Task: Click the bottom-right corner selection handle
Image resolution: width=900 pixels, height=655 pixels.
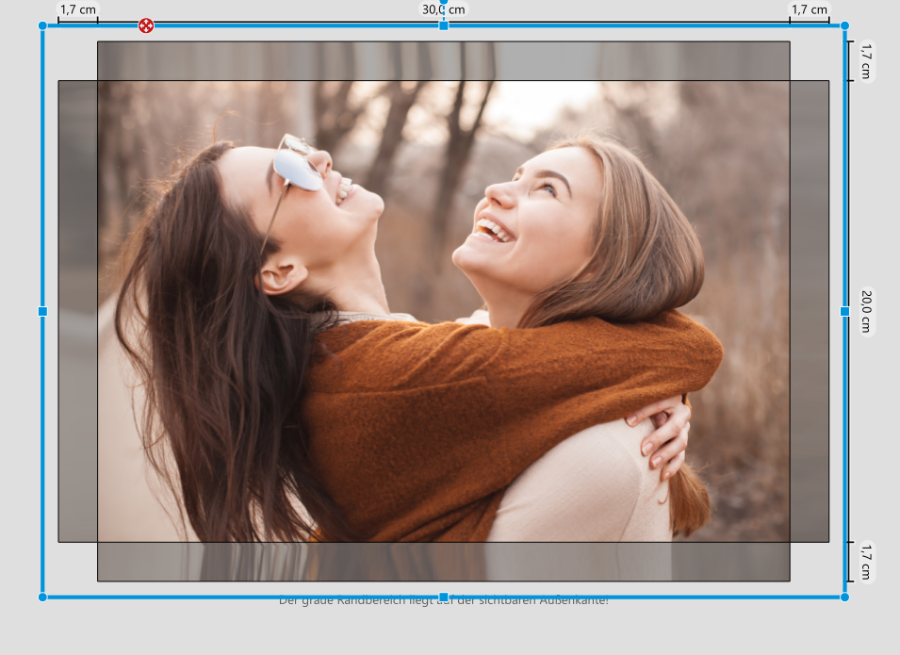Action: coord(845,597)
